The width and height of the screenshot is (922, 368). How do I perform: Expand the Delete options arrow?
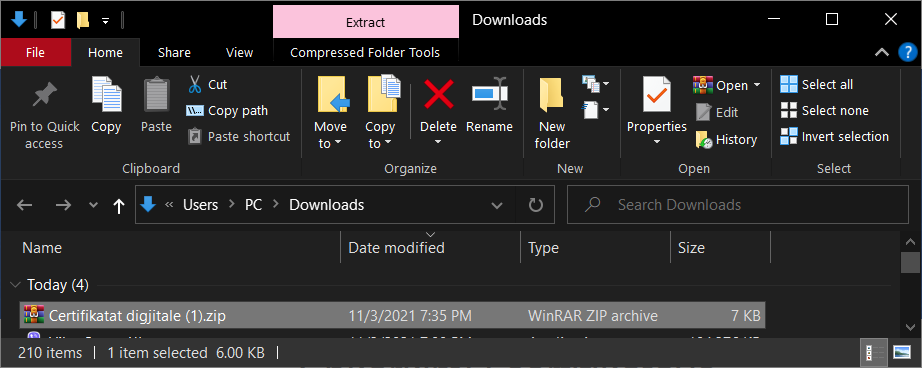439,142
